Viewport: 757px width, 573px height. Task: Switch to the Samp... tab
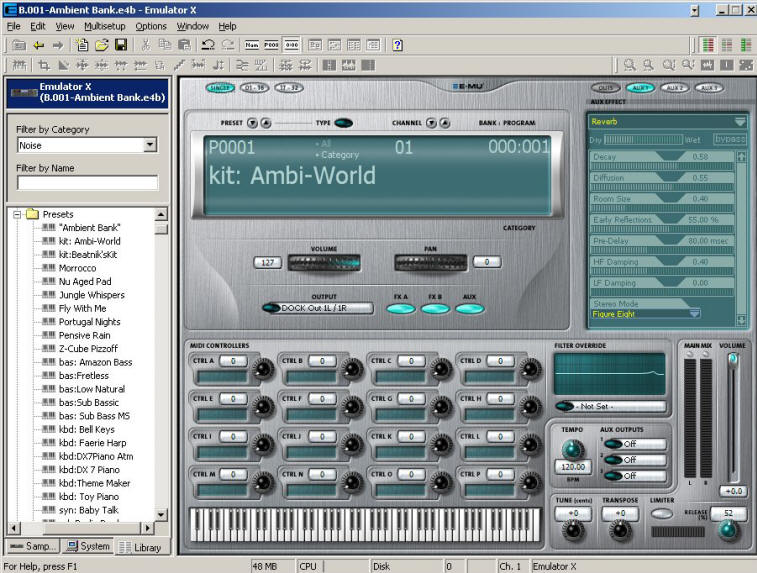point(32,546)
